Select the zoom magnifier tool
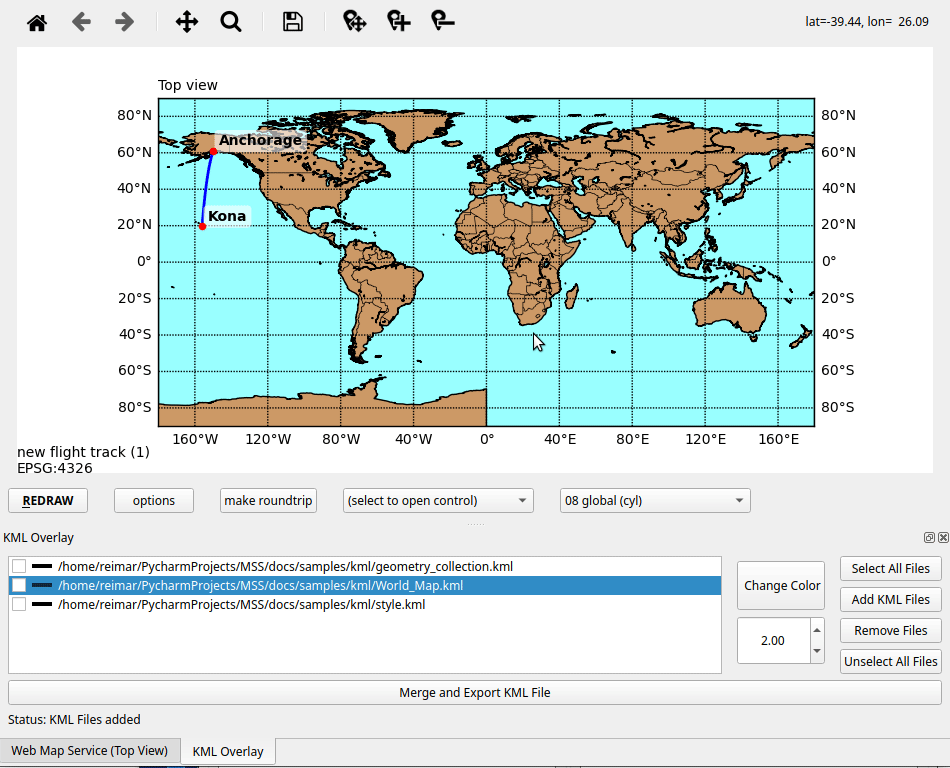The height and width of the screenshot is (768, 950). (x=231, y=22)
